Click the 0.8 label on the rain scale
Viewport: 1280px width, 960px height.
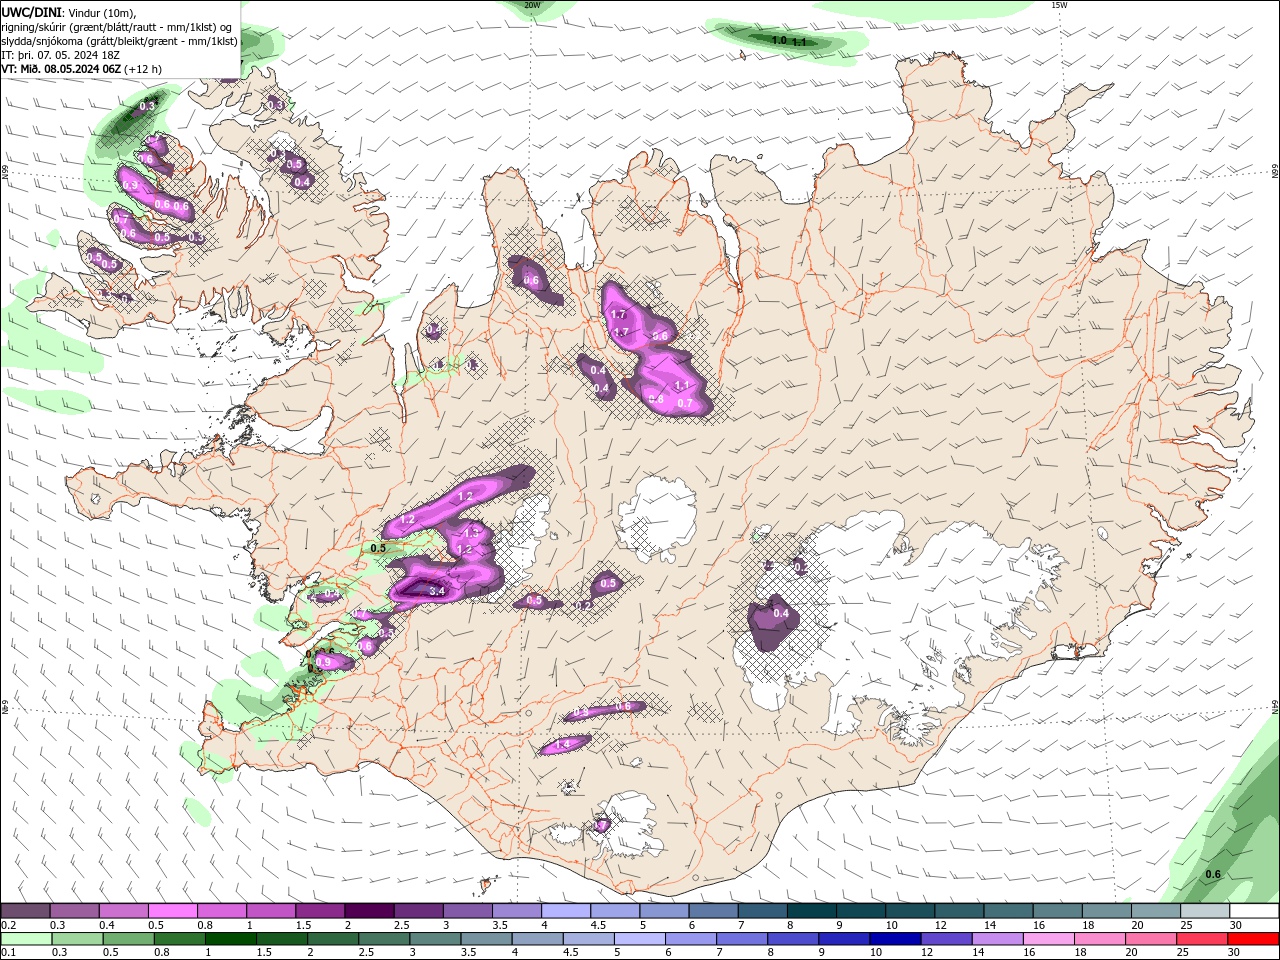(x=162, y=953)
